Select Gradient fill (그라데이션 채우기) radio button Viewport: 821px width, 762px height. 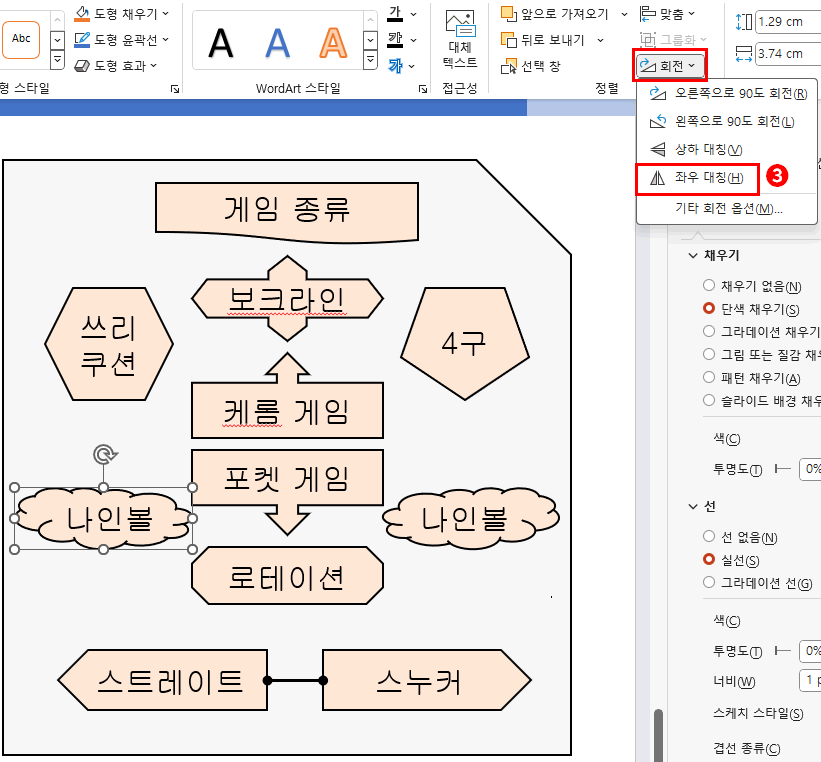(709, 332)
